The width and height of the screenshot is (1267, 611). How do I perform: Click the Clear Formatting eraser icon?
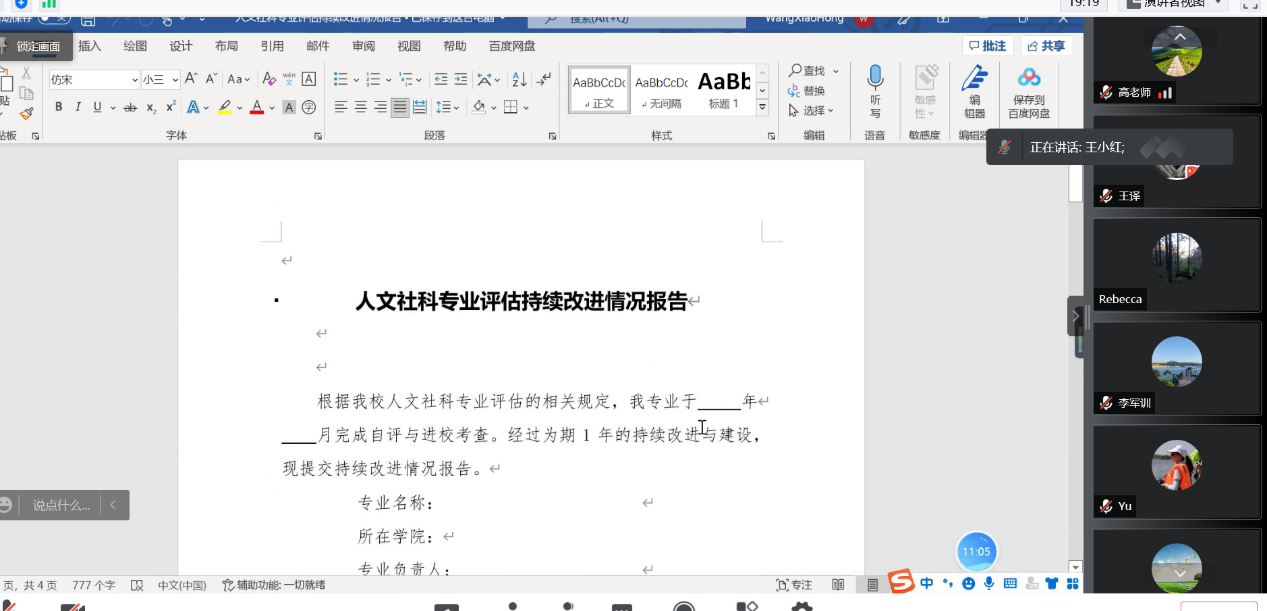[x=269, y=79]
